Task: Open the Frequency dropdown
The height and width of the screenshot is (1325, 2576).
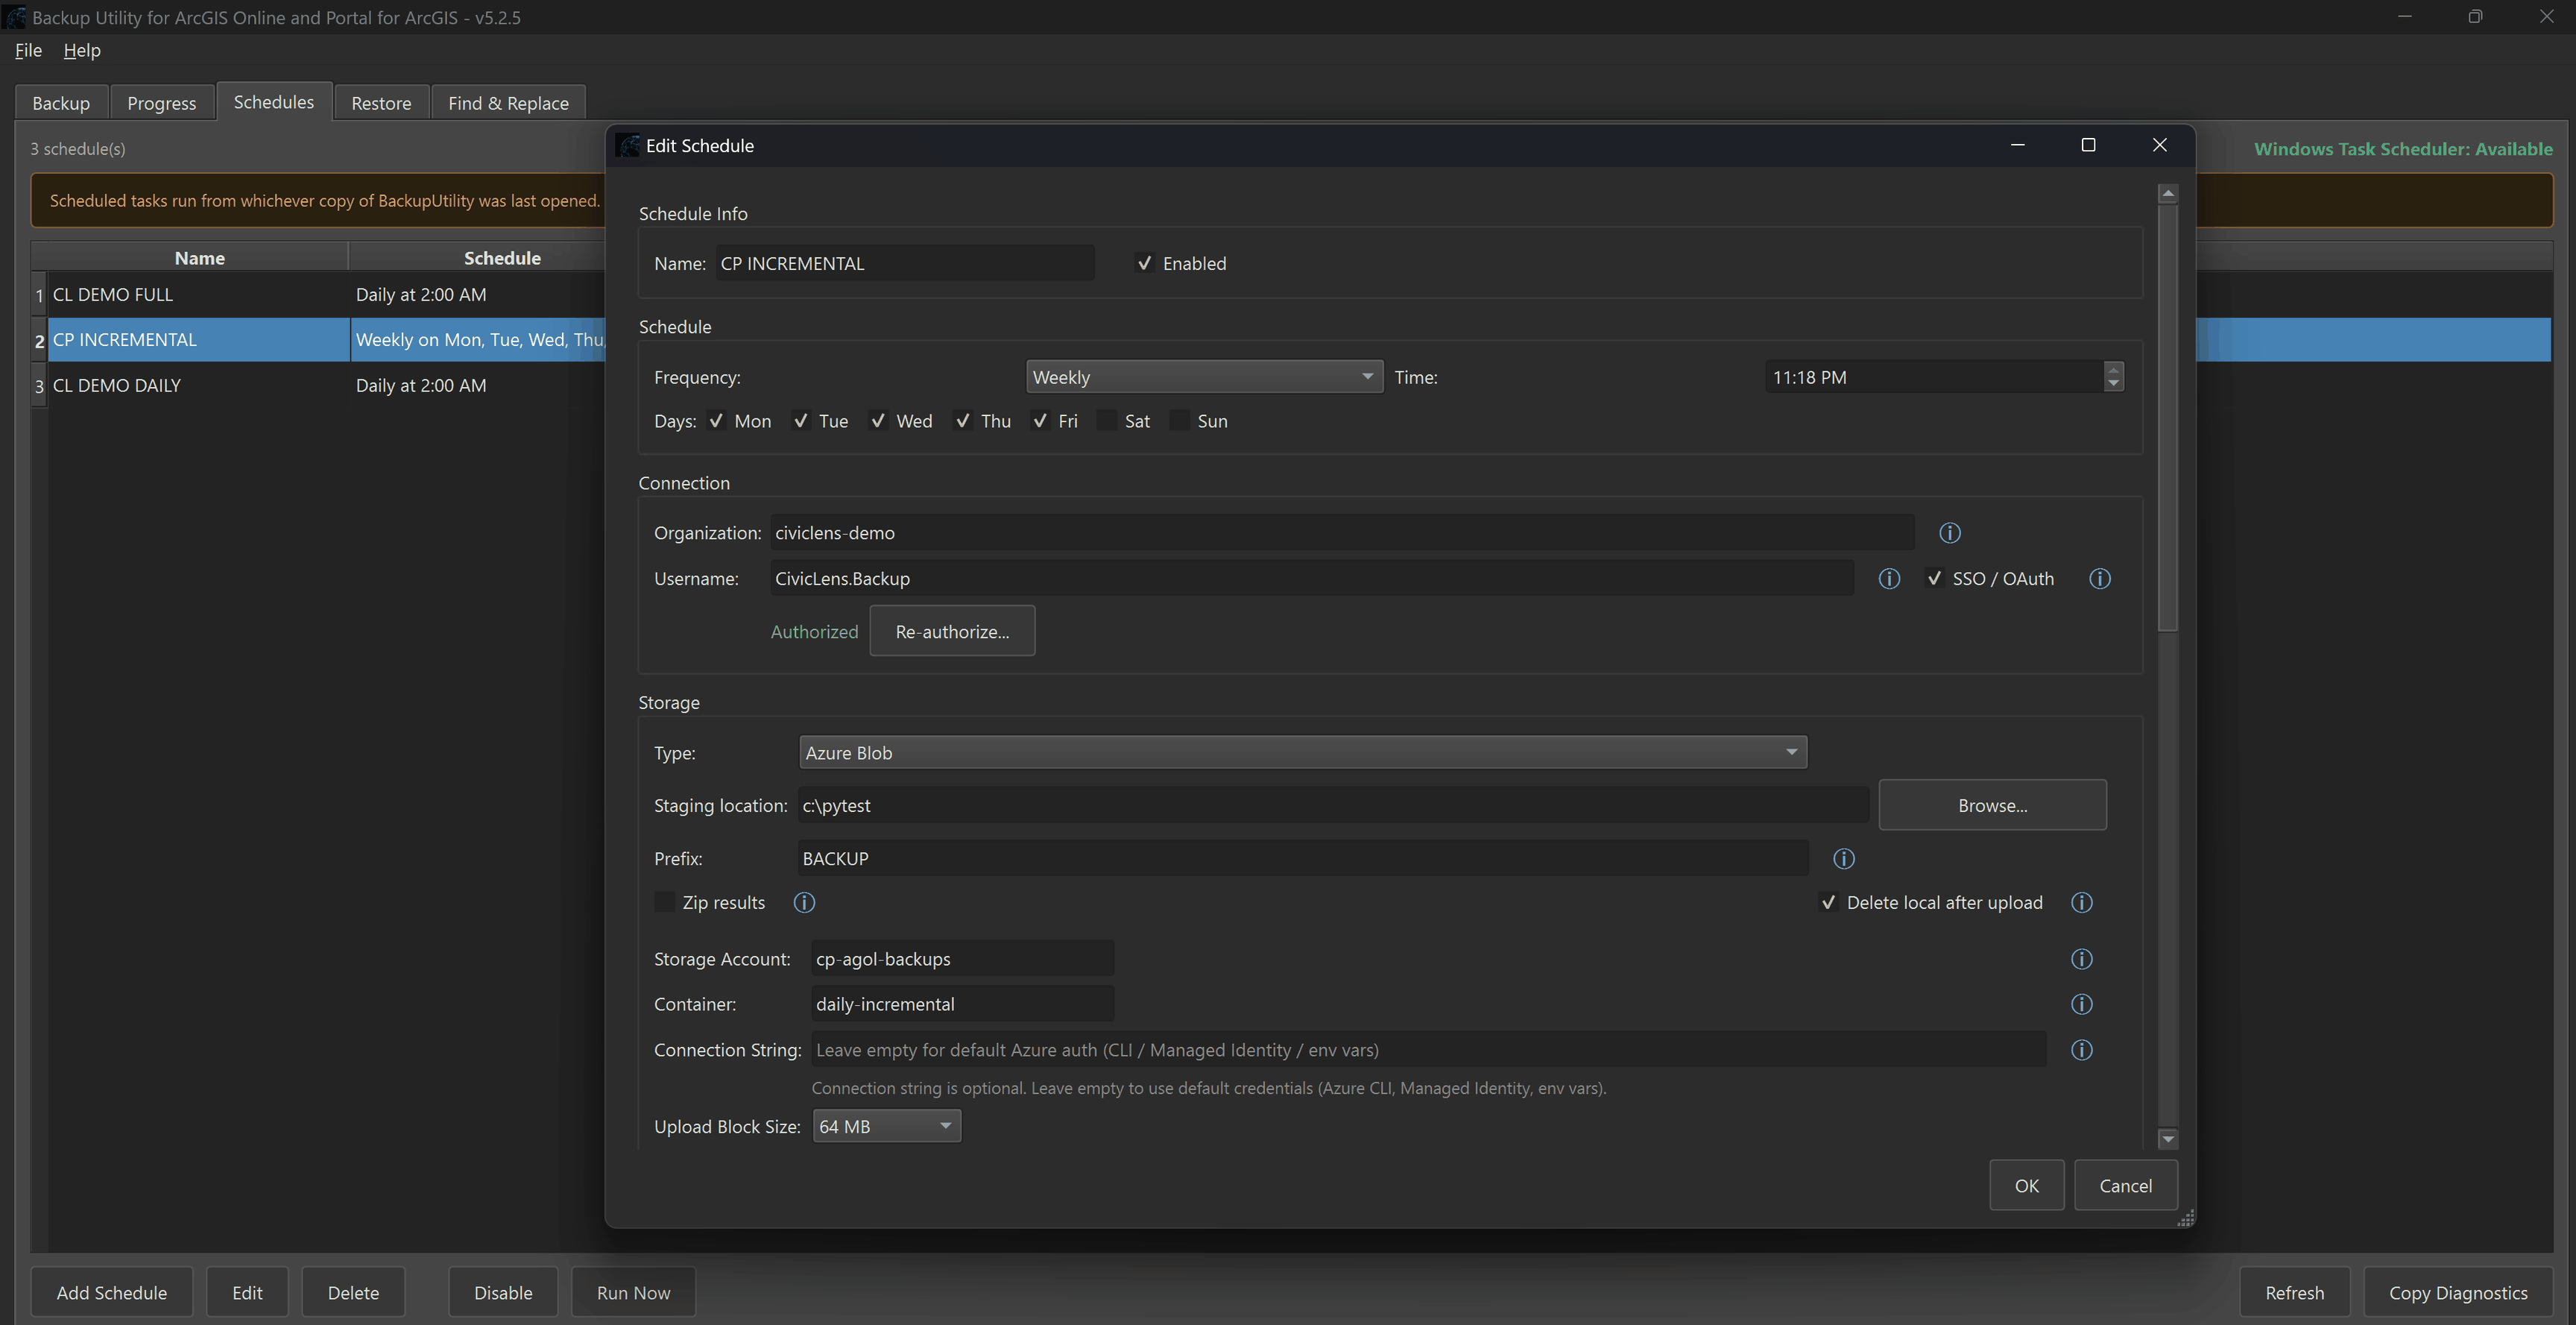Action: pos(1204,377)
